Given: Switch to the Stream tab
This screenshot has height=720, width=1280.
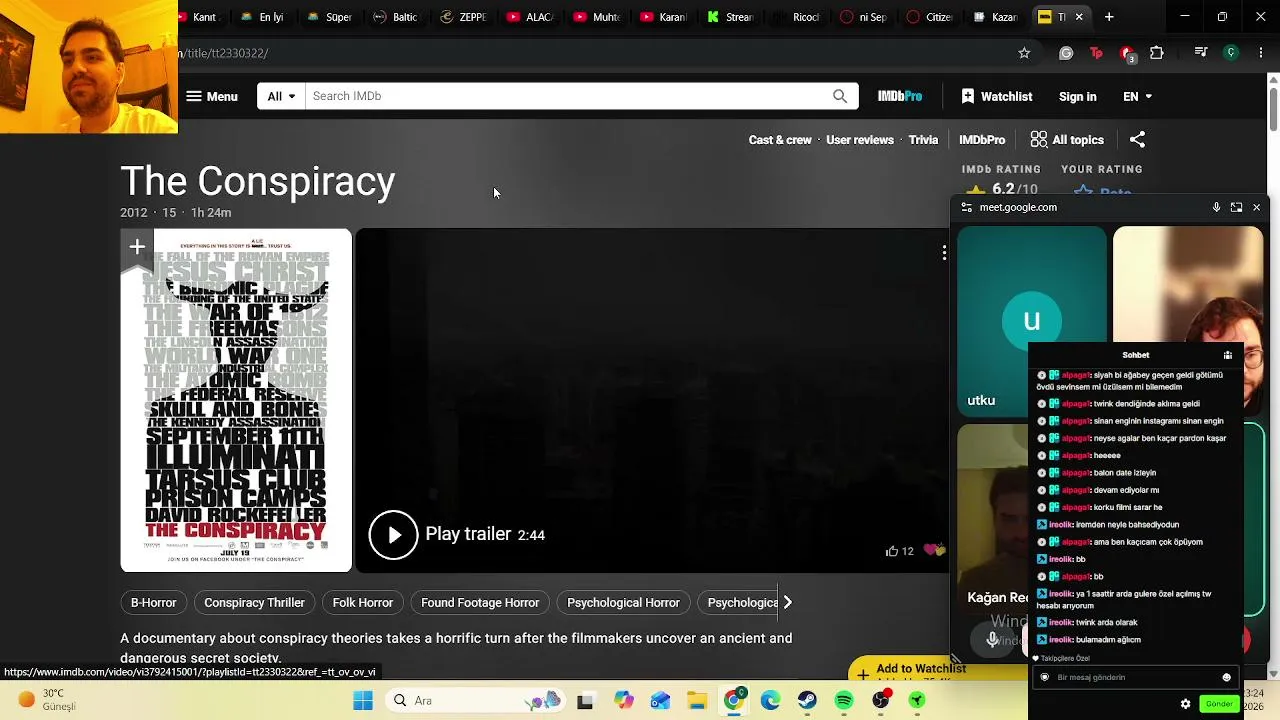Looking at the screenshot, I should 730,17.
